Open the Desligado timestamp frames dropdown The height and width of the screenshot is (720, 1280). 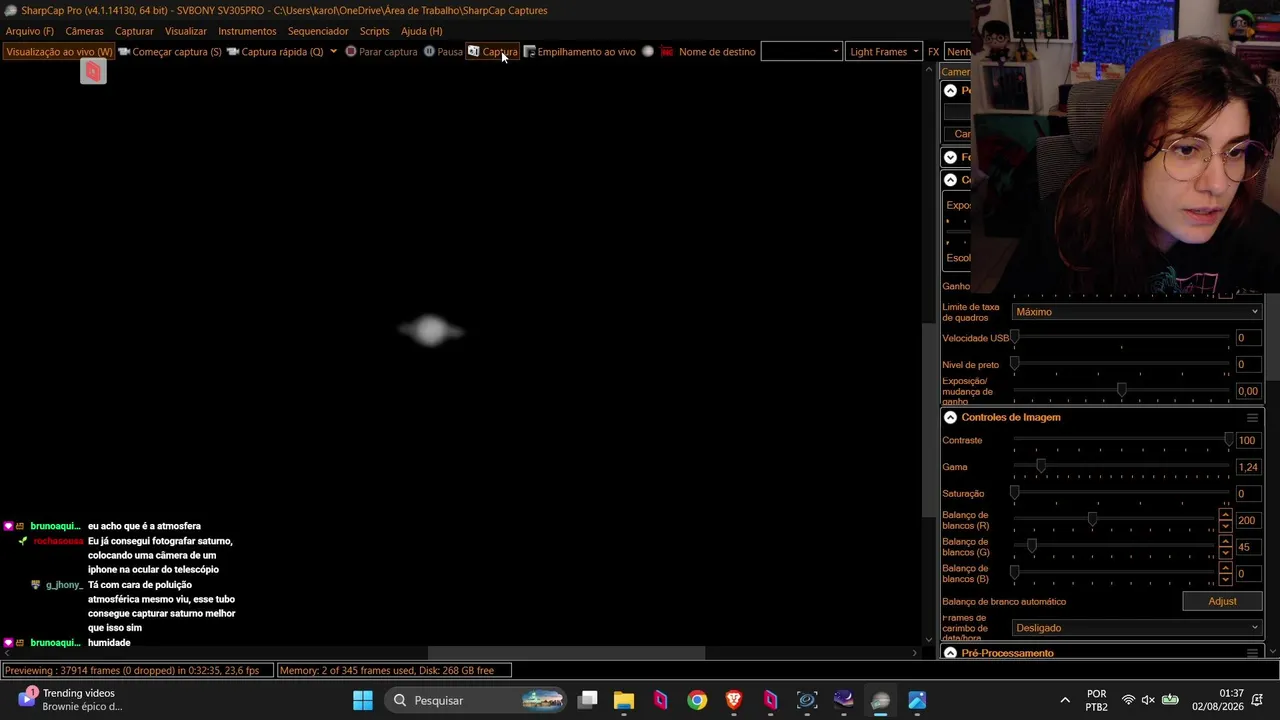point(1137,628)
